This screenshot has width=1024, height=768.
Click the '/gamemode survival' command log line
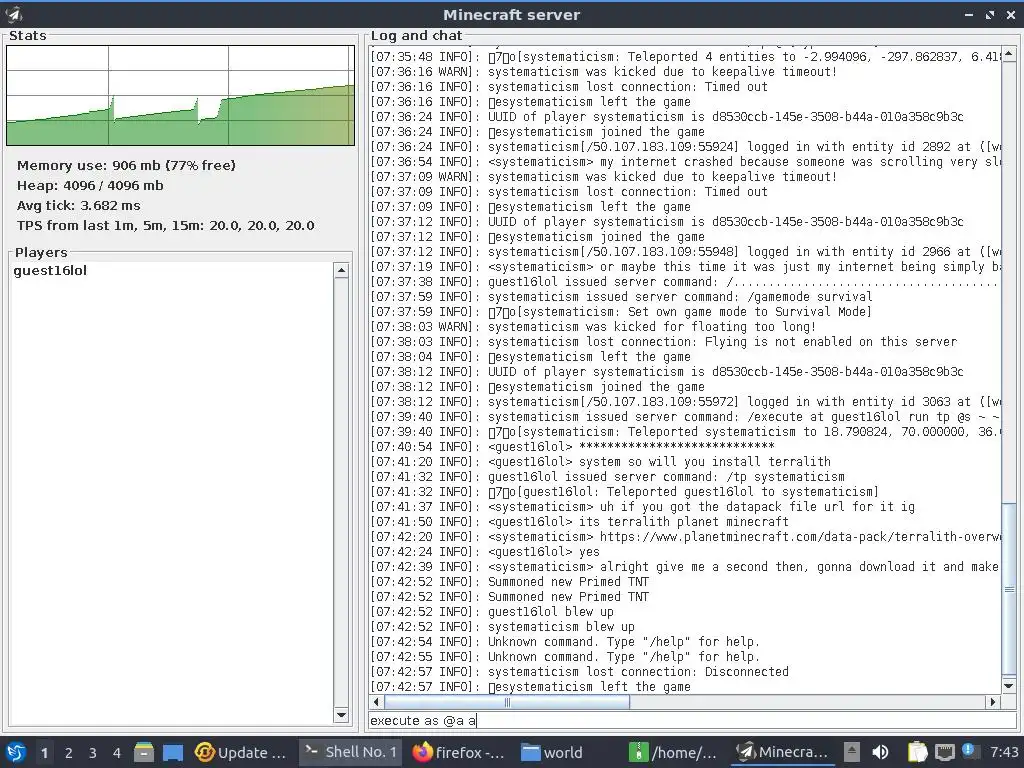click(x=621, y=296)
